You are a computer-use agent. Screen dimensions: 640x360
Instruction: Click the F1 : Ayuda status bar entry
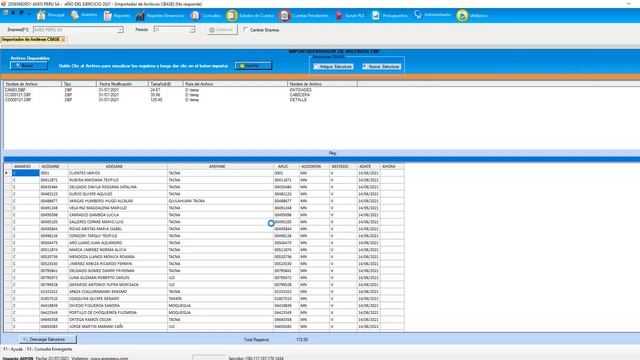pyautogui.click(x=13, y=349)
